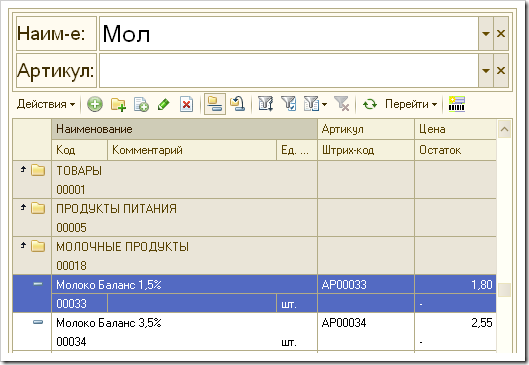Click the barcode icon in the toolbar
Screen dimensions: 529x365
[x=457, y=104]
